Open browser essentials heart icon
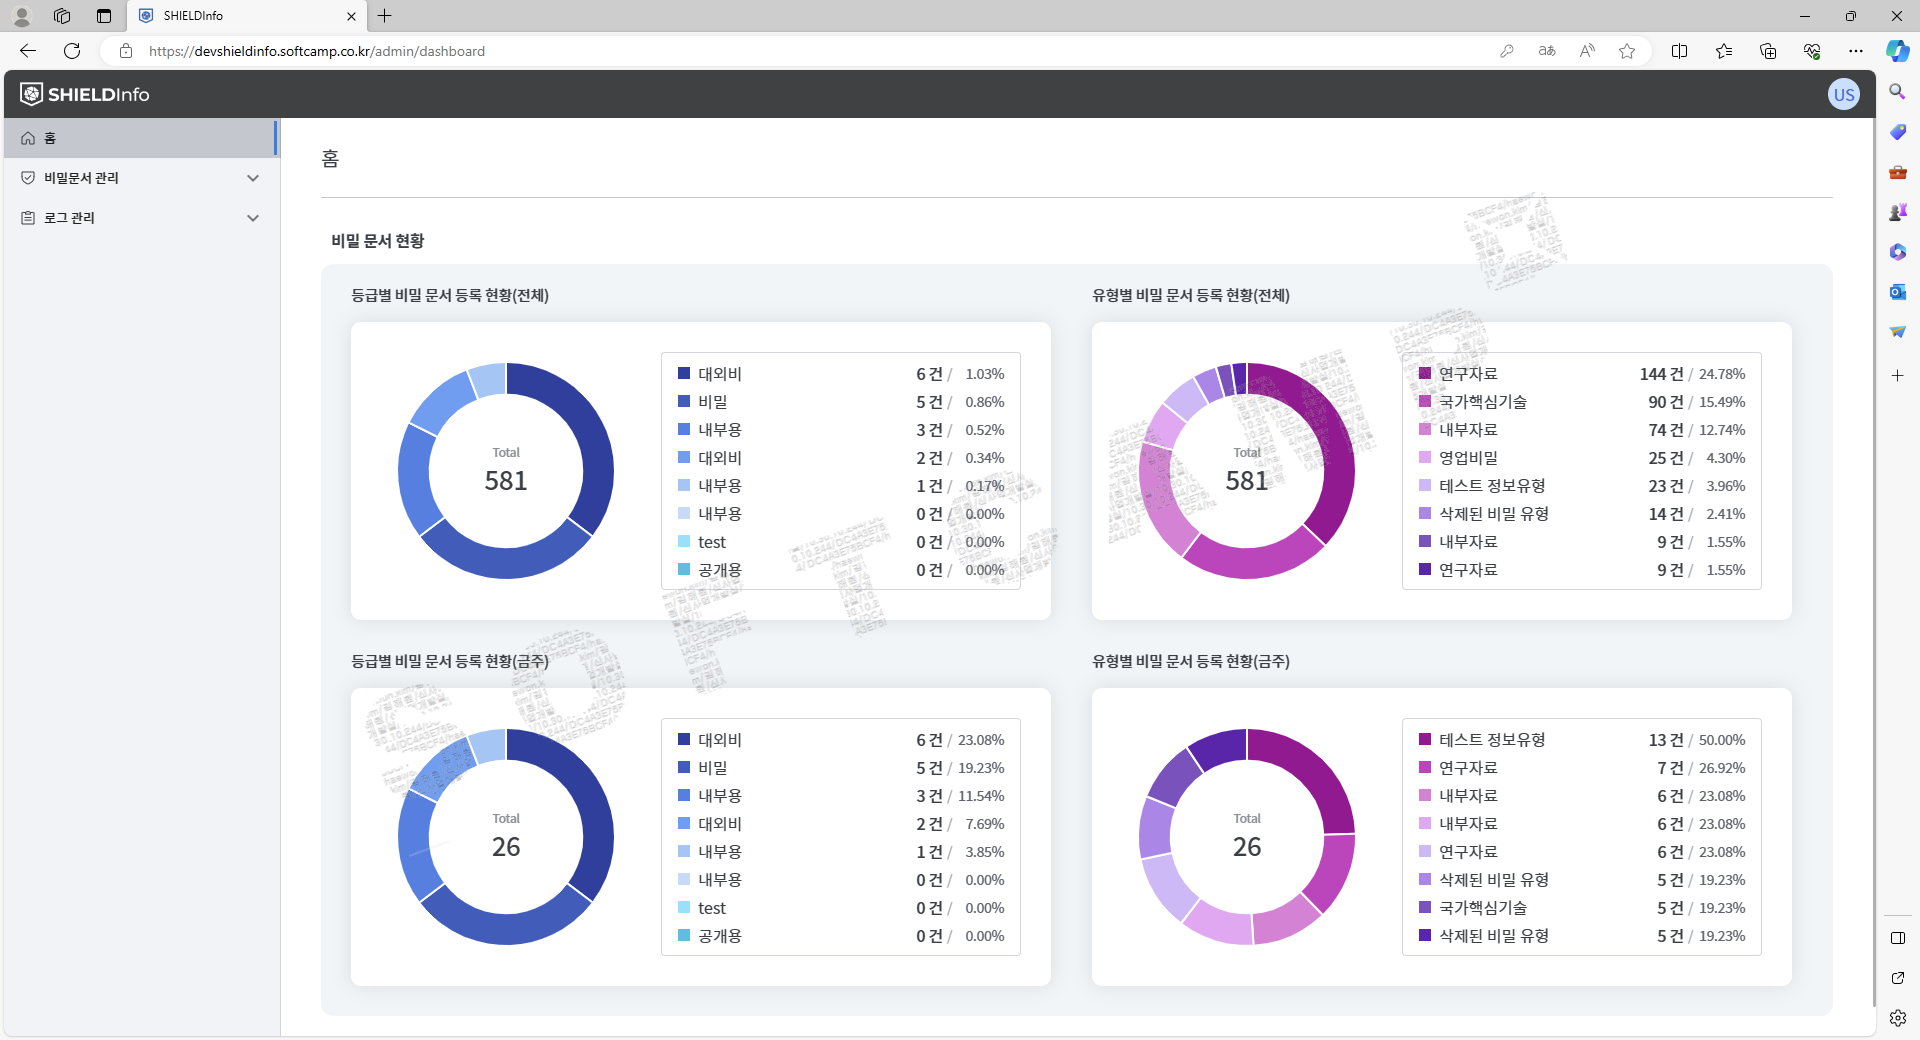1920x1040 pixels. point(1812,51)
